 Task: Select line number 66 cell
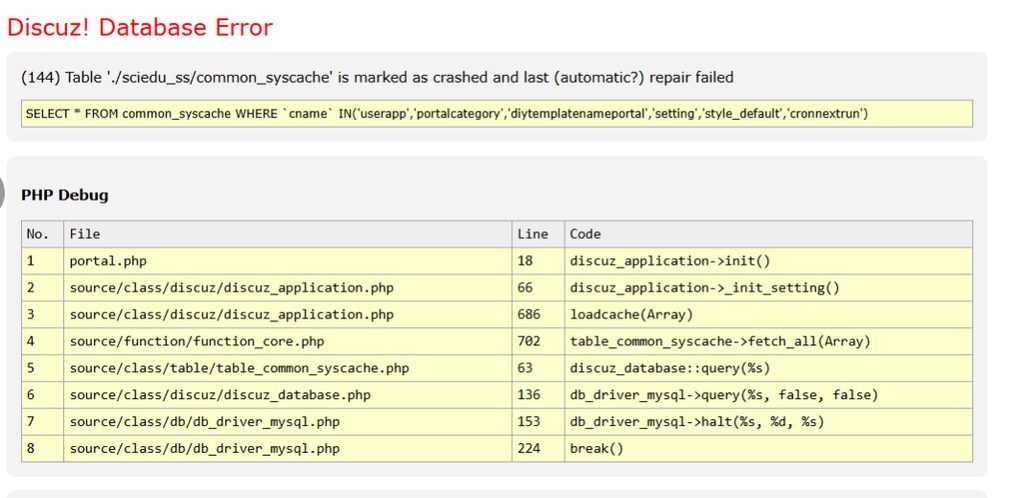pyautogui.click(x=538, y=288)
